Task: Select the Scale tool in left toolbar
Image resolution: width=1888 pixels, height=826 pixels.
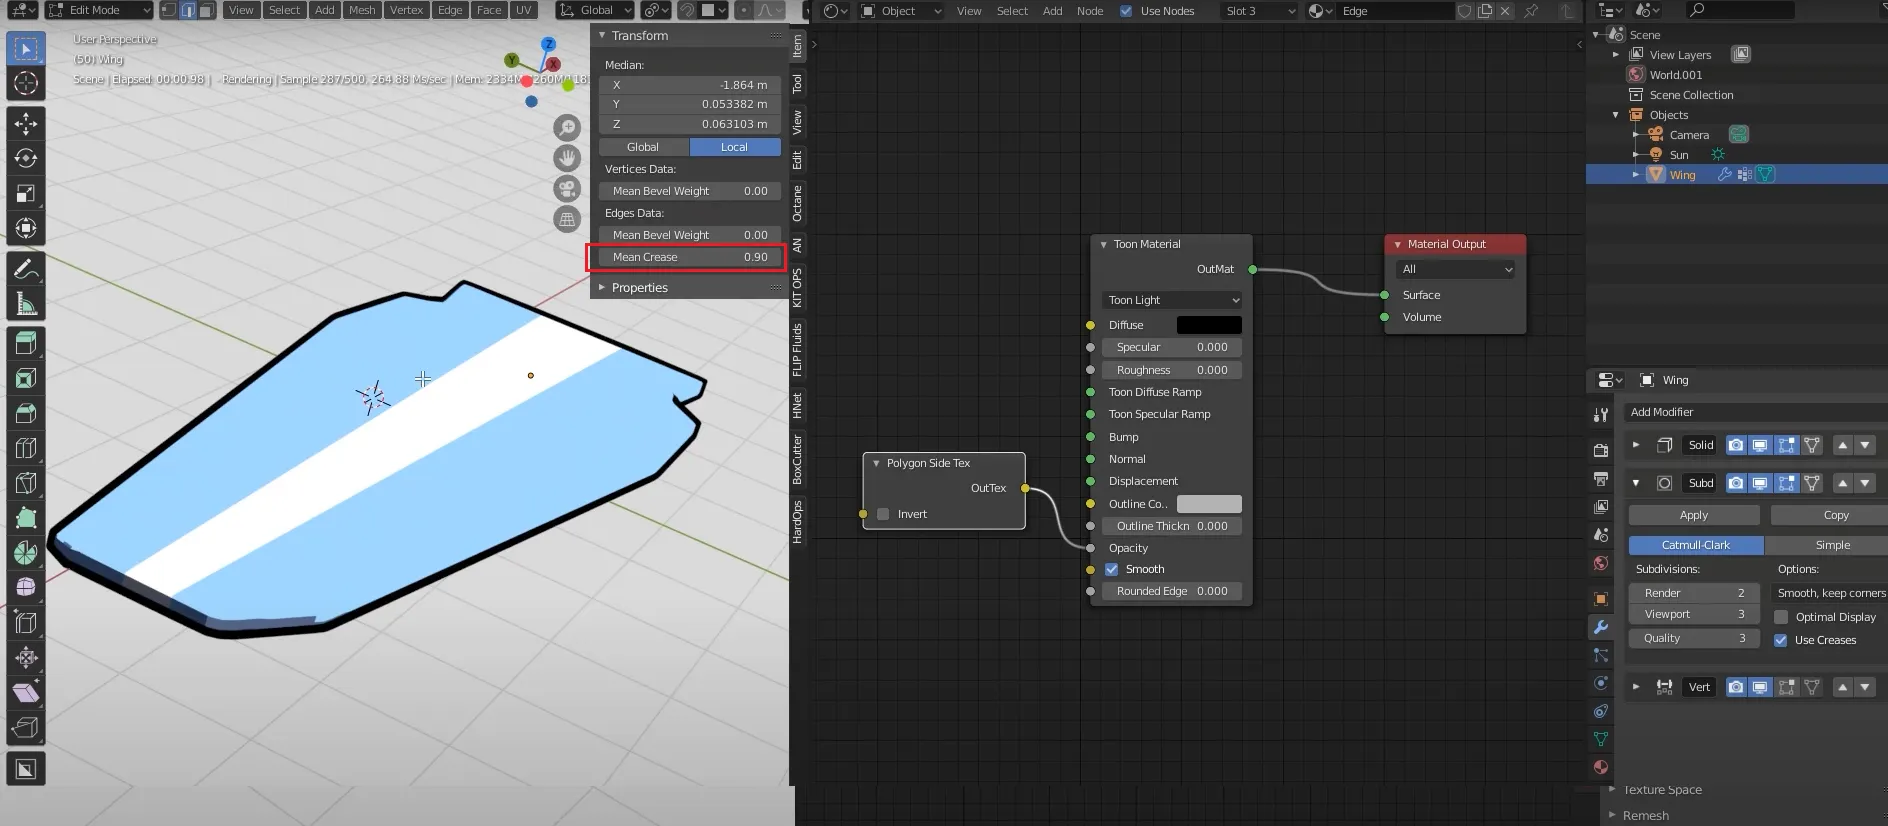Action: (x=26, y=193)
